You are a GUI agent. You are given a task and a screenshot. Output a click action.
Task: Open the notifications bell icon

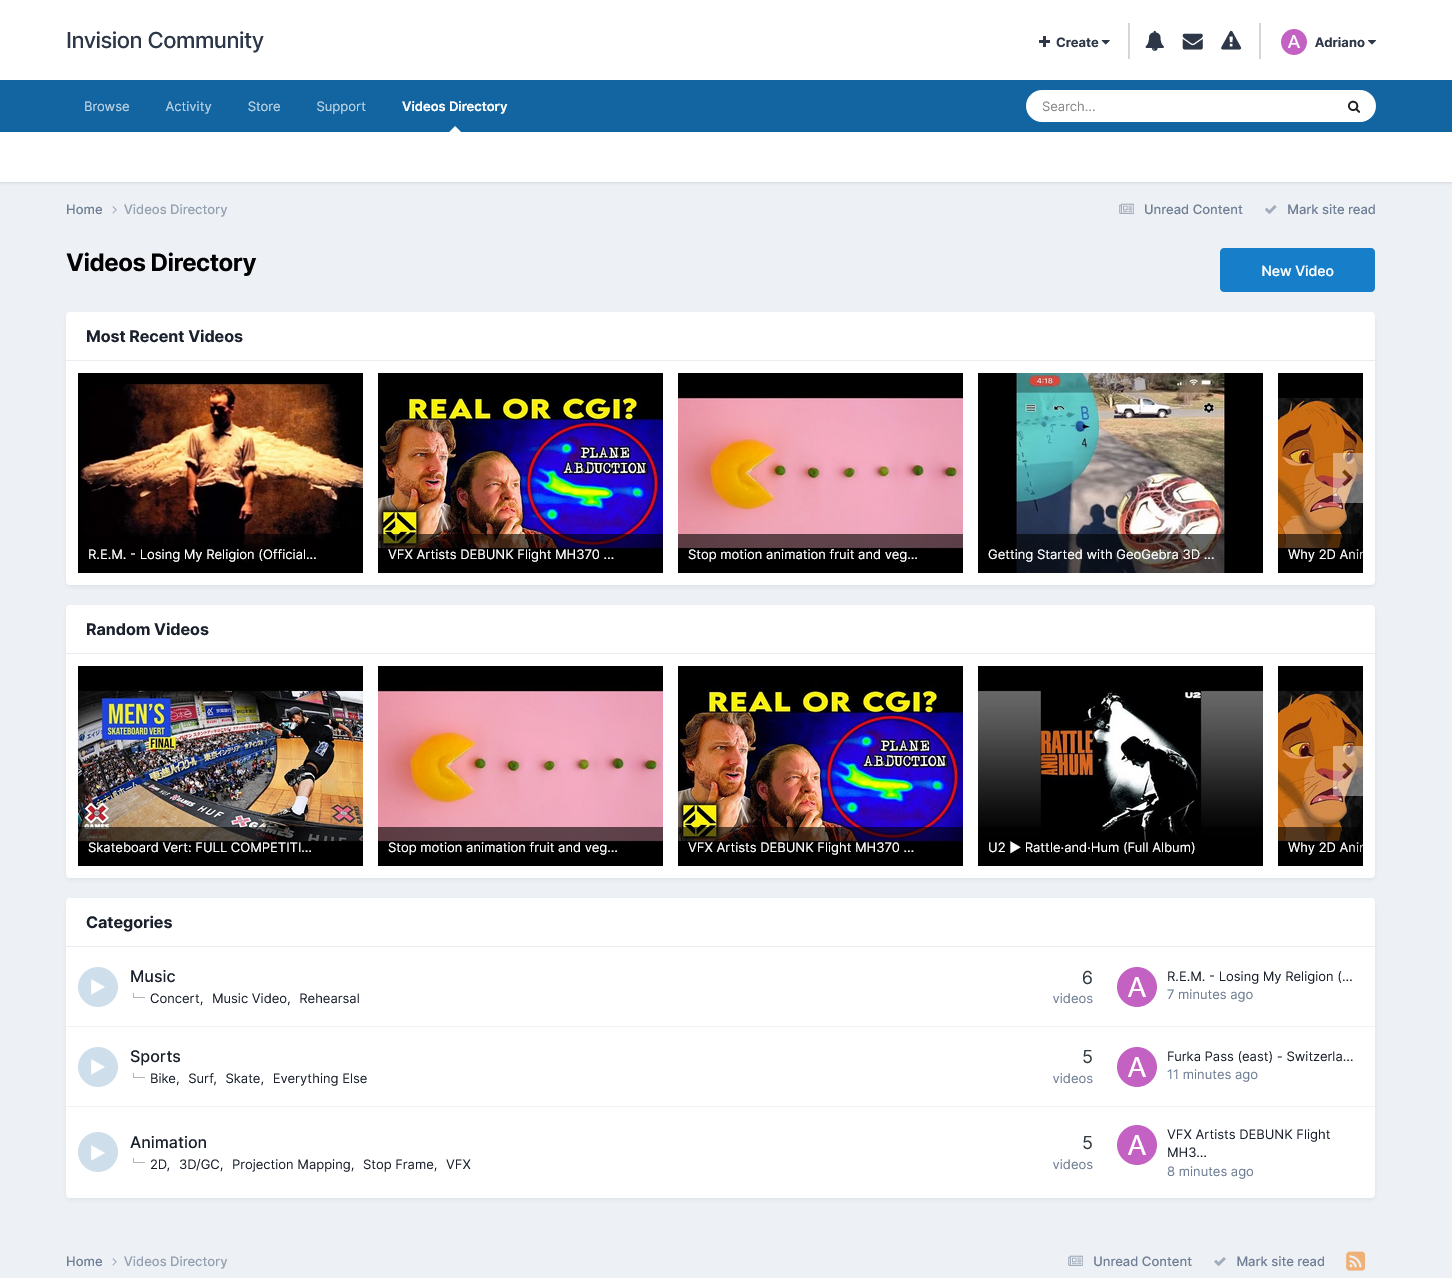(x=1154, y=40)
